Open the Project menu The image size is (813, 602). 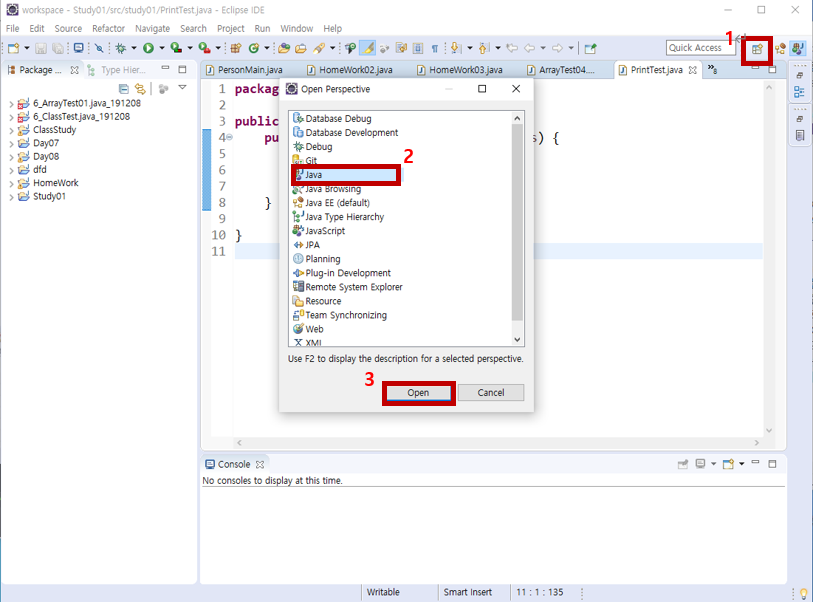point(231,29)
